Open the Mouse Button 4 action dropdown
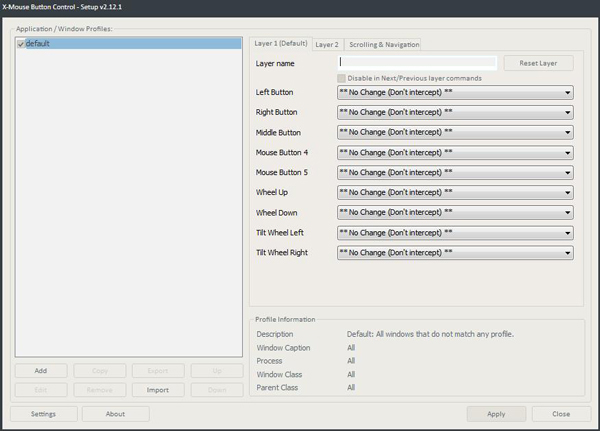 [x=455, y=153]
